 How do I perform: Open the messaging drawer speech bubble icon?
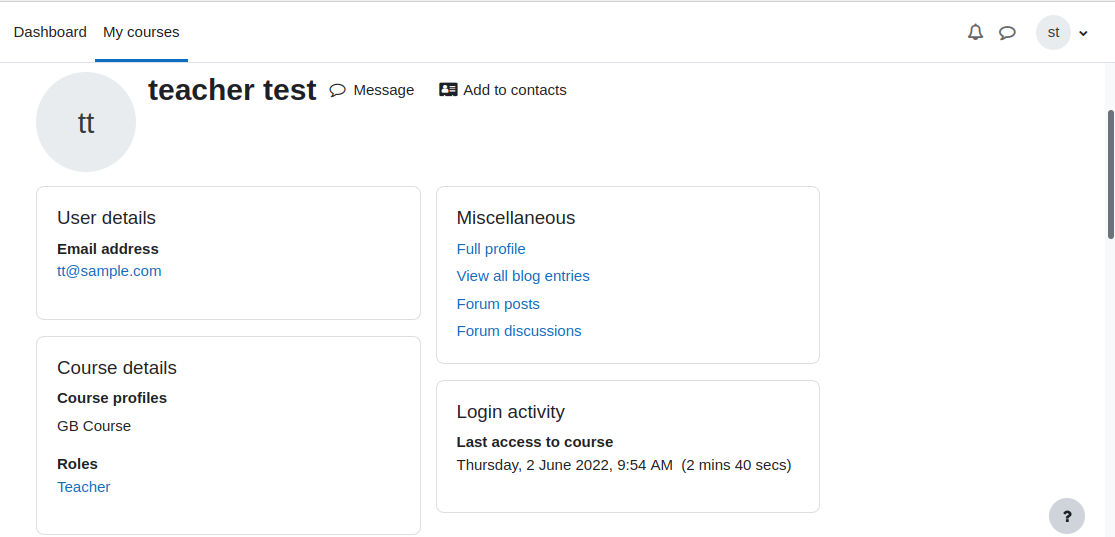click(1007, 33)
